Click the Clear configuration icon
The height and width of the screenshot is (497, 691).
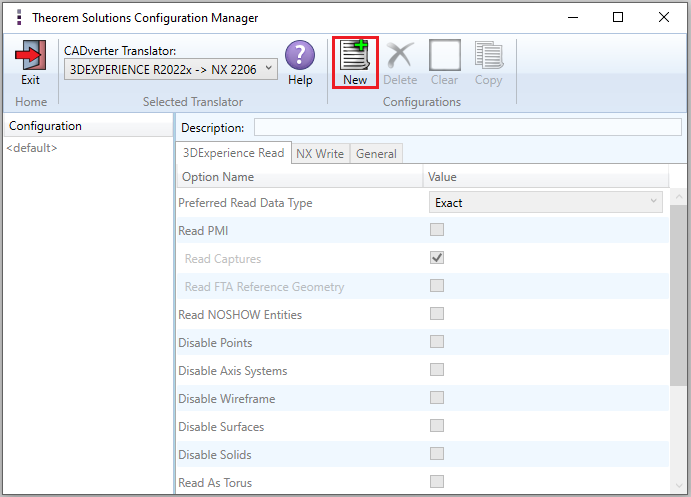click(x=445, y=55)
